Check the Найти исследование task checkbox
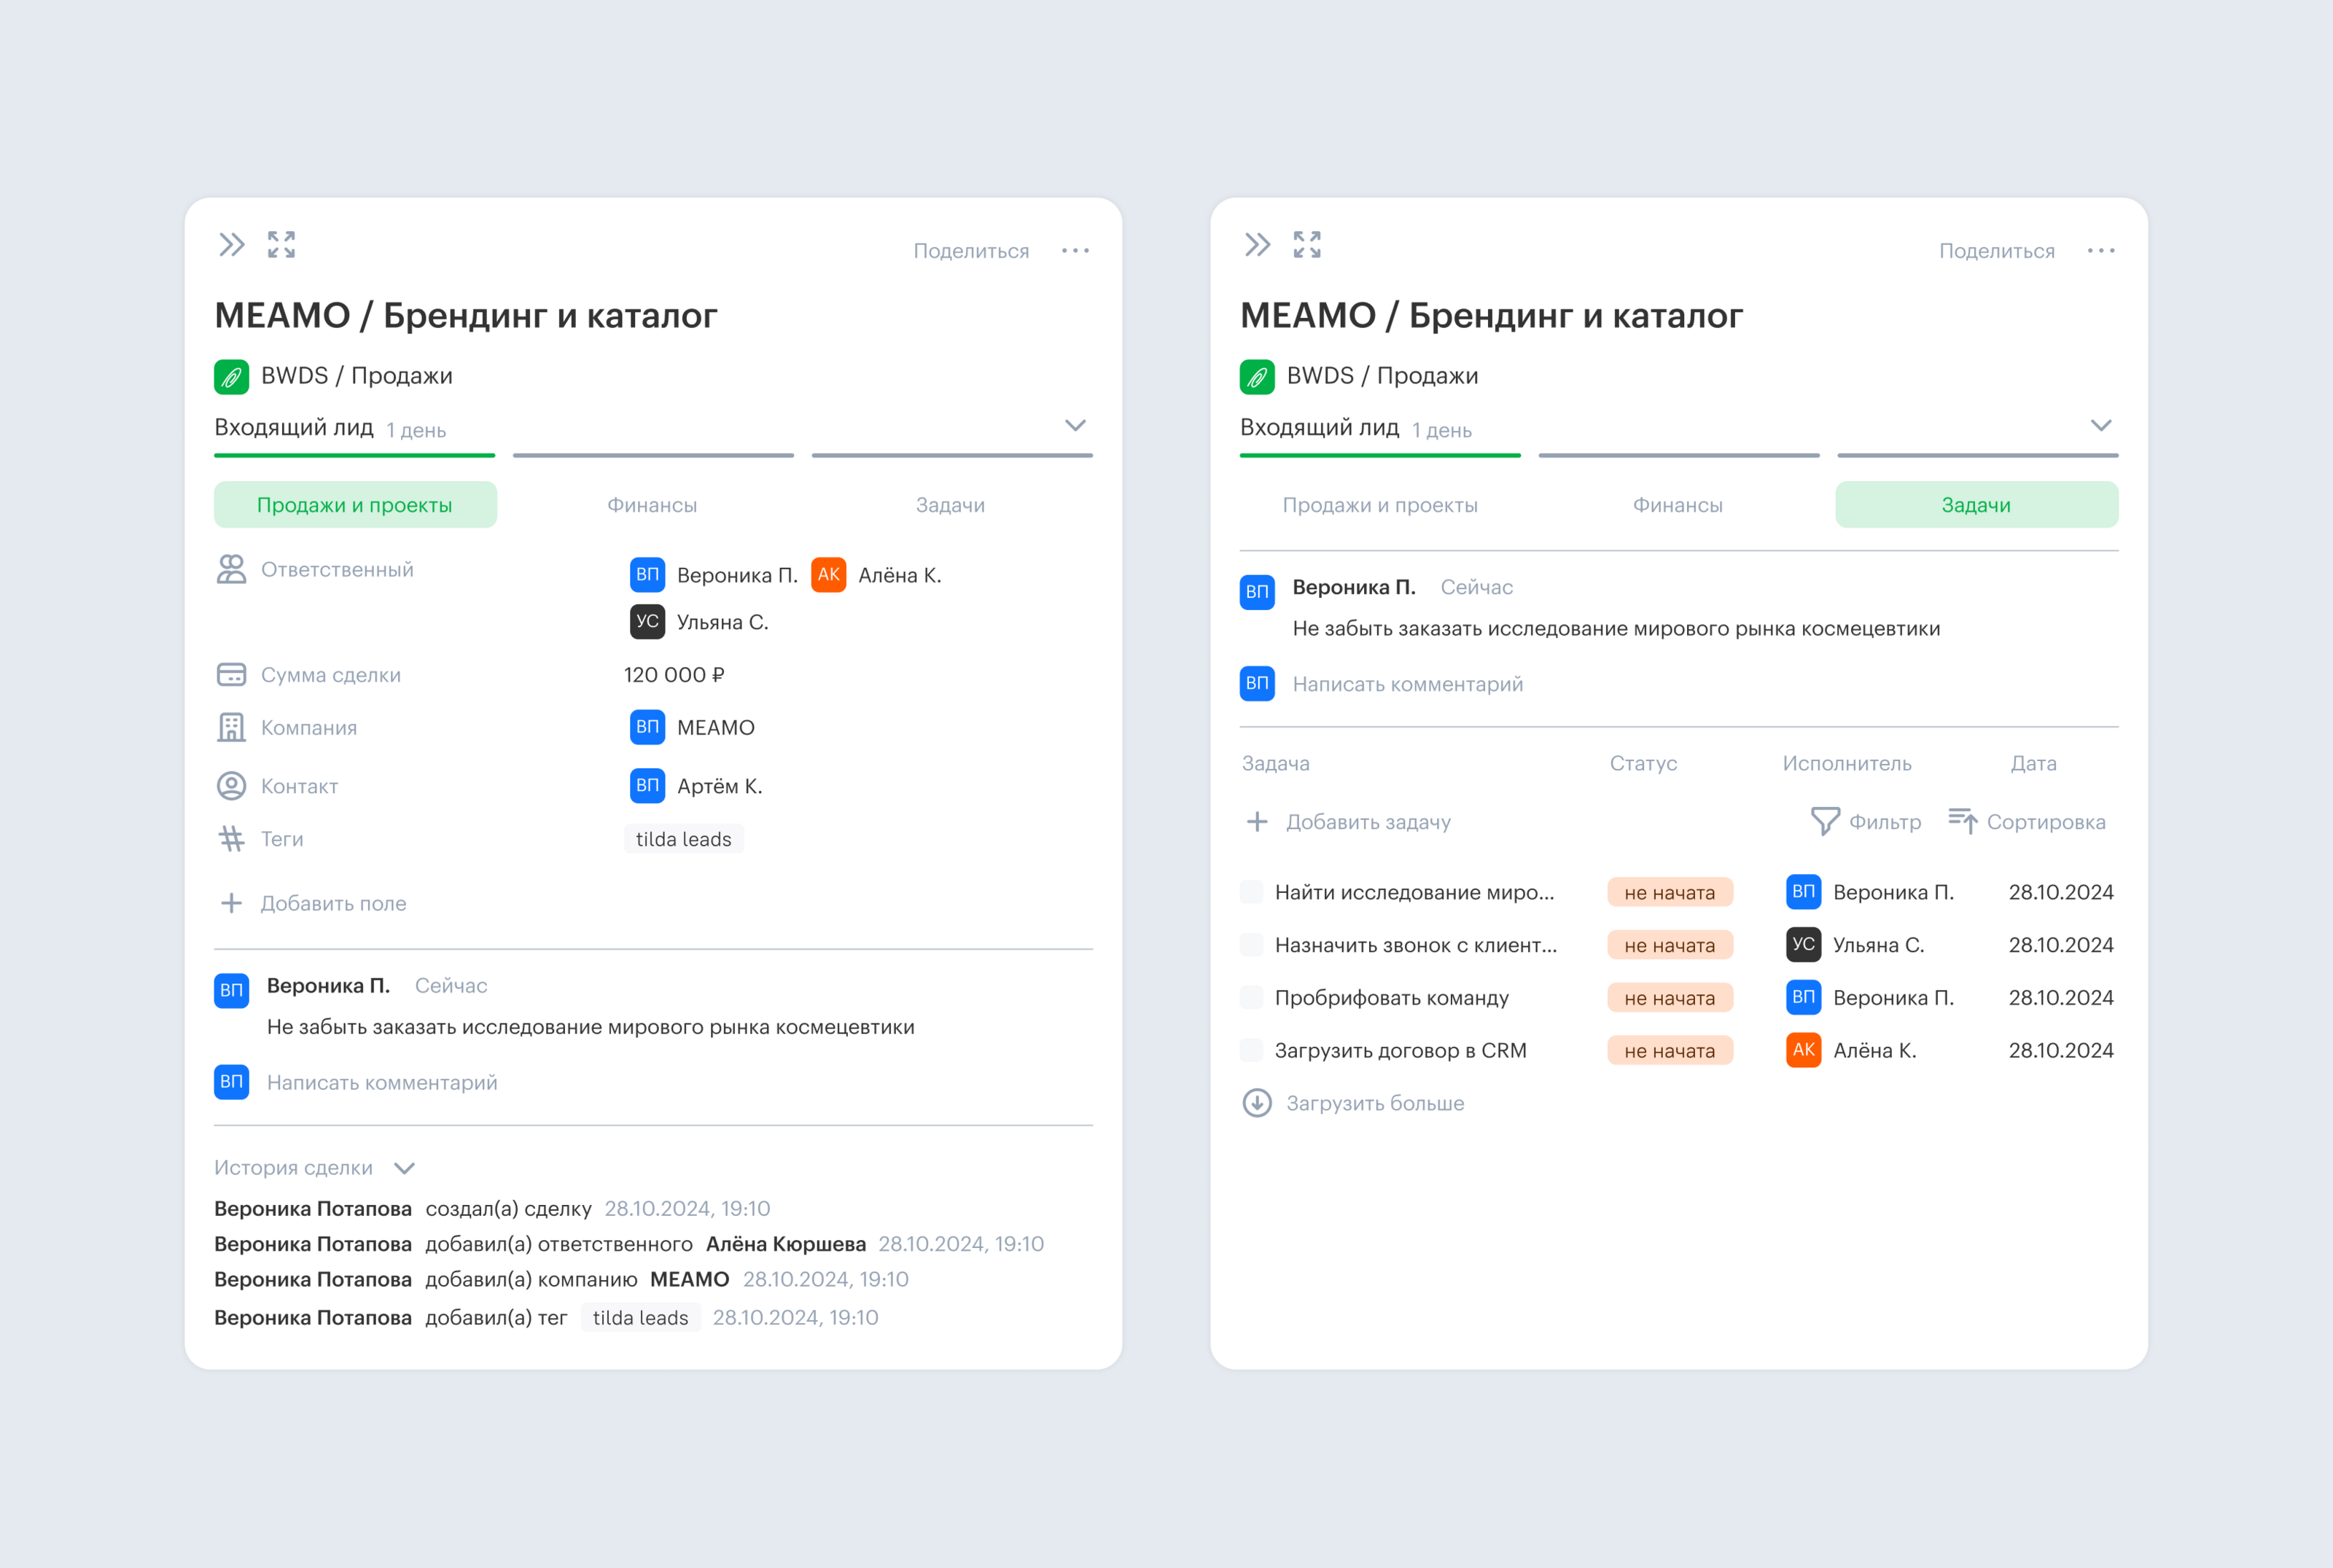Viewport: 2333px width, 1568px height. tap(1251, 892)
